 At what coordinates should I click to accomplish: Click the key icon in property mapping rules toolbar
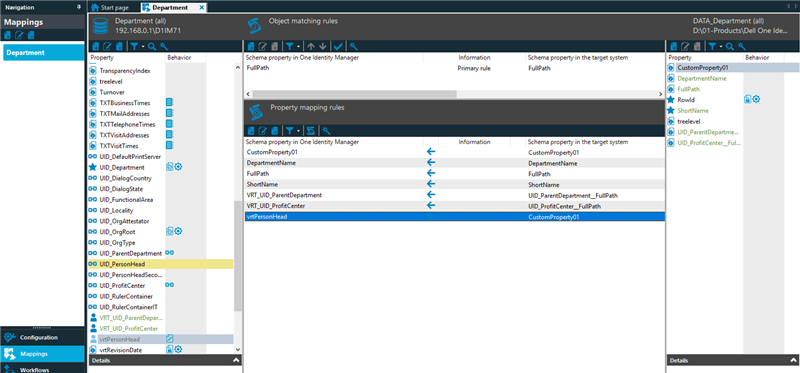[327, 131]
